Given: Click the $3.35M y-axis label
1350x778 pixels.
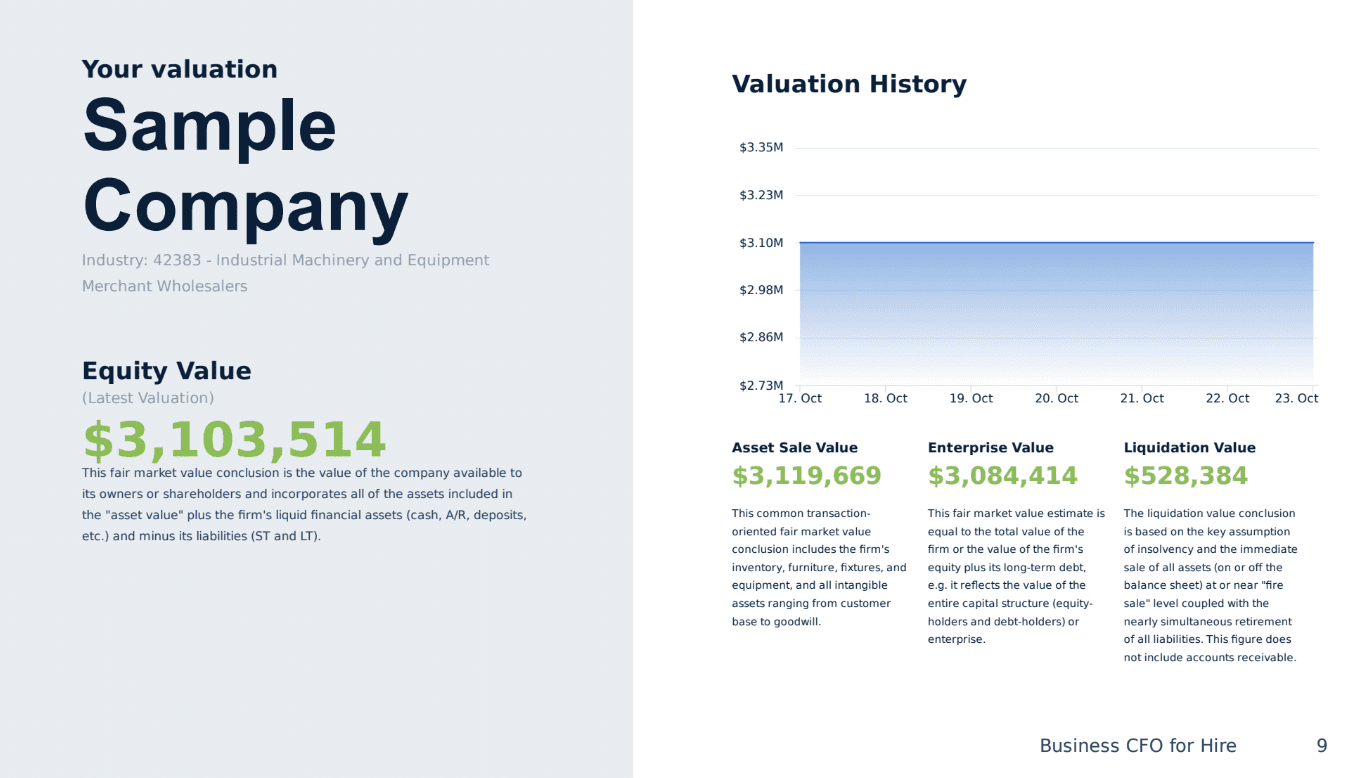Looking at the screenshot, I should pyautogui.click(x=761, y=148).
